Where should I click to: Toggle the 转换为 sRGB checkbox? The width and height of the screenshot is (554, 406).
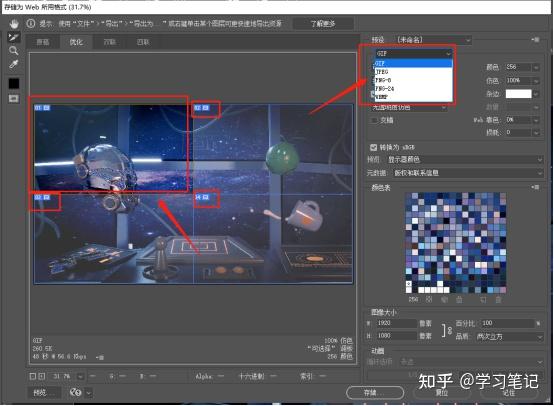click(373, 147)
